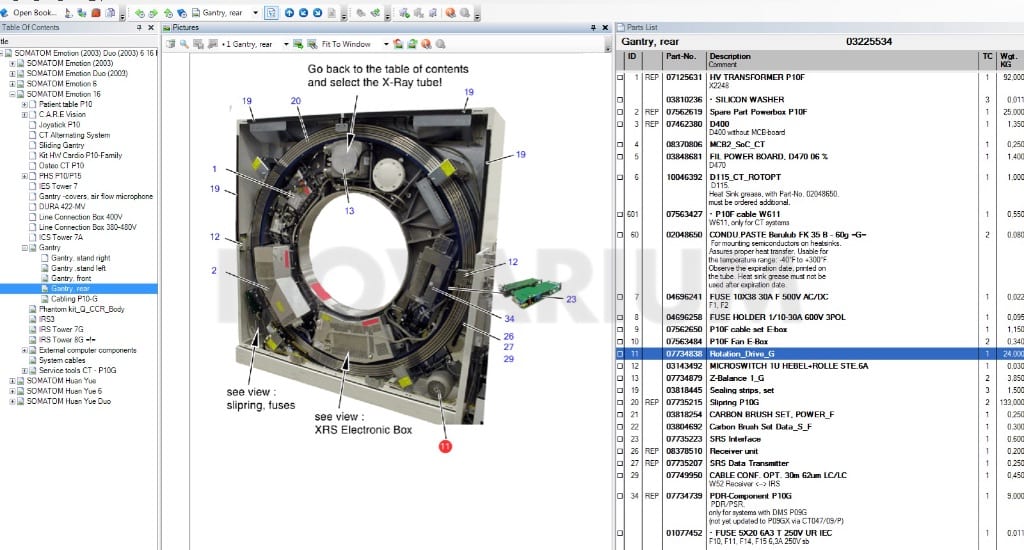Open the 'Gantry, rear' dropdown in the main toolbar
The image size is (1024, 550).
click(255, 13)
